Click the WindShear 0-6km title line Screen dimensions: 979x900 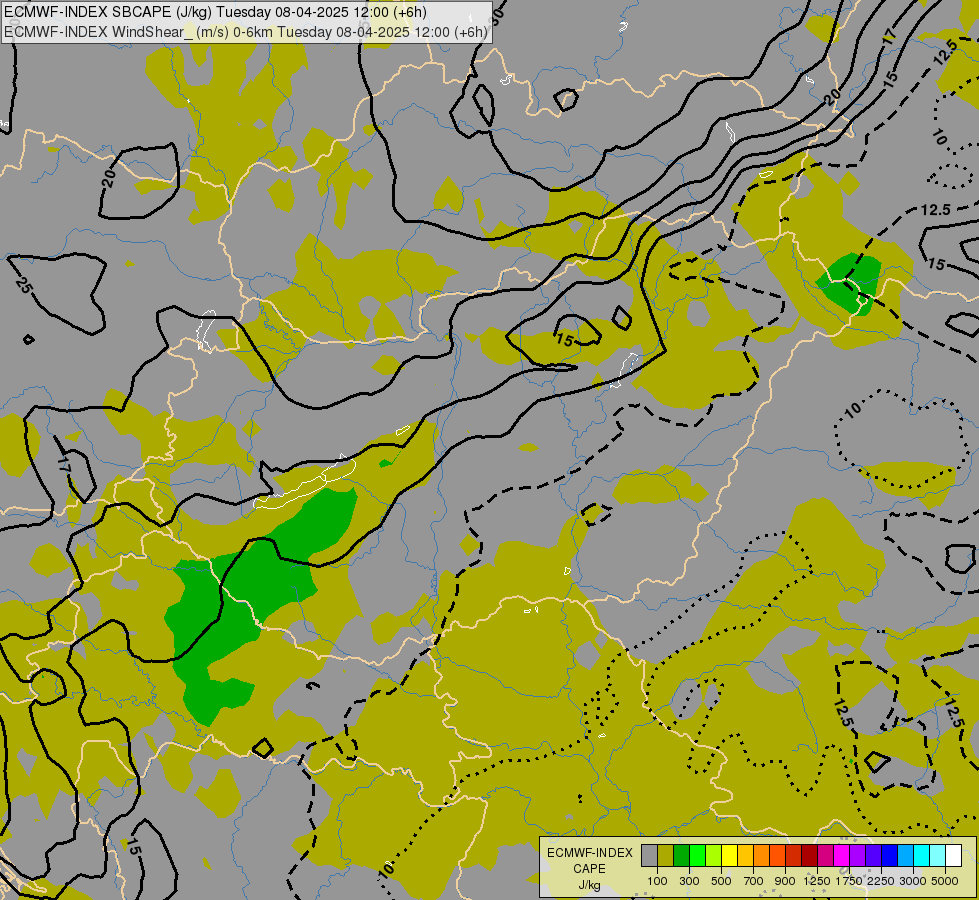[x=245, y=32]
